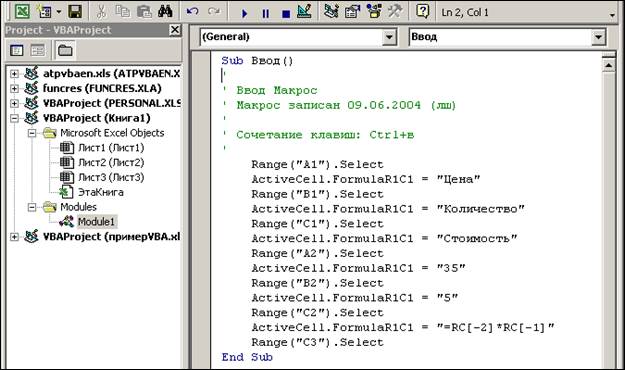This screenshot has width=625, height=370.
Task: Click the Range("C3").Select line
Action: coord(317,342)
